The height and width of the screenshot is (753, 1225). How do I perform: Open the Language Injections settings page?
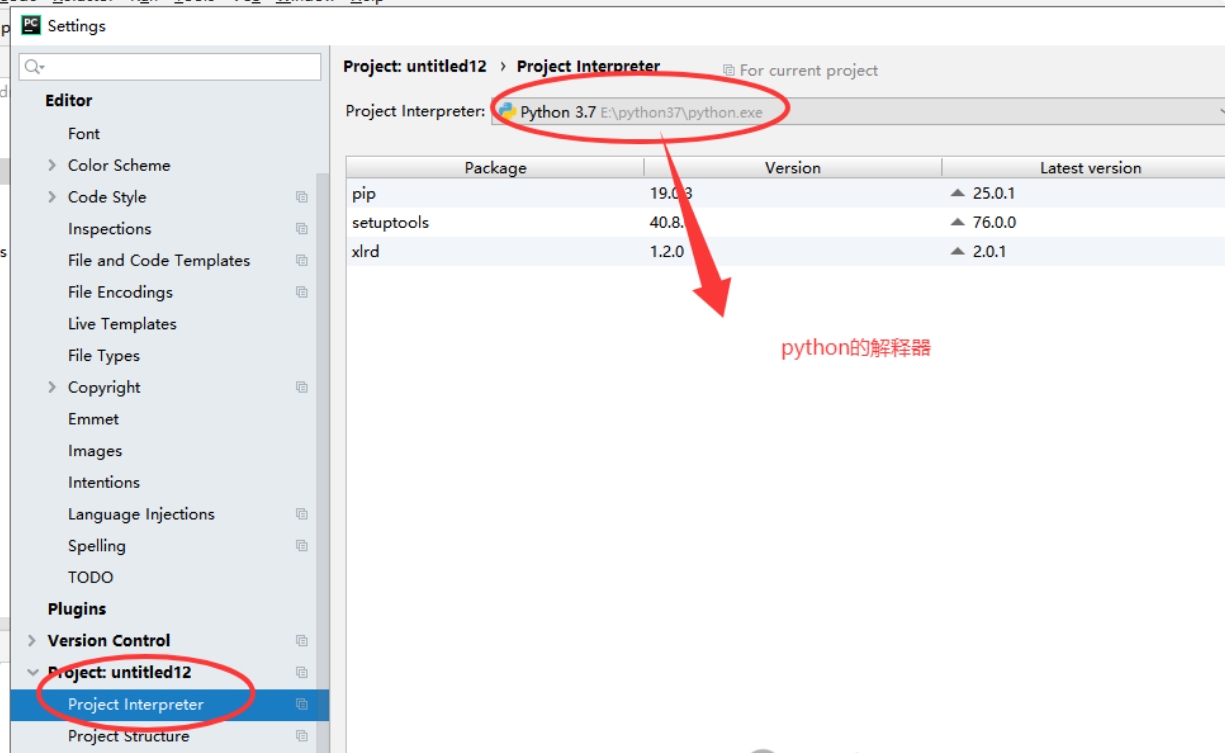click(x=141, y=514)
